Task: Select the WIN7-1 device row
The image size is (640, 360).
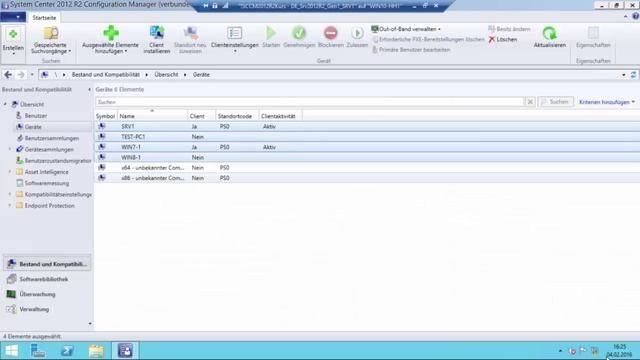Action: point(367,147)
